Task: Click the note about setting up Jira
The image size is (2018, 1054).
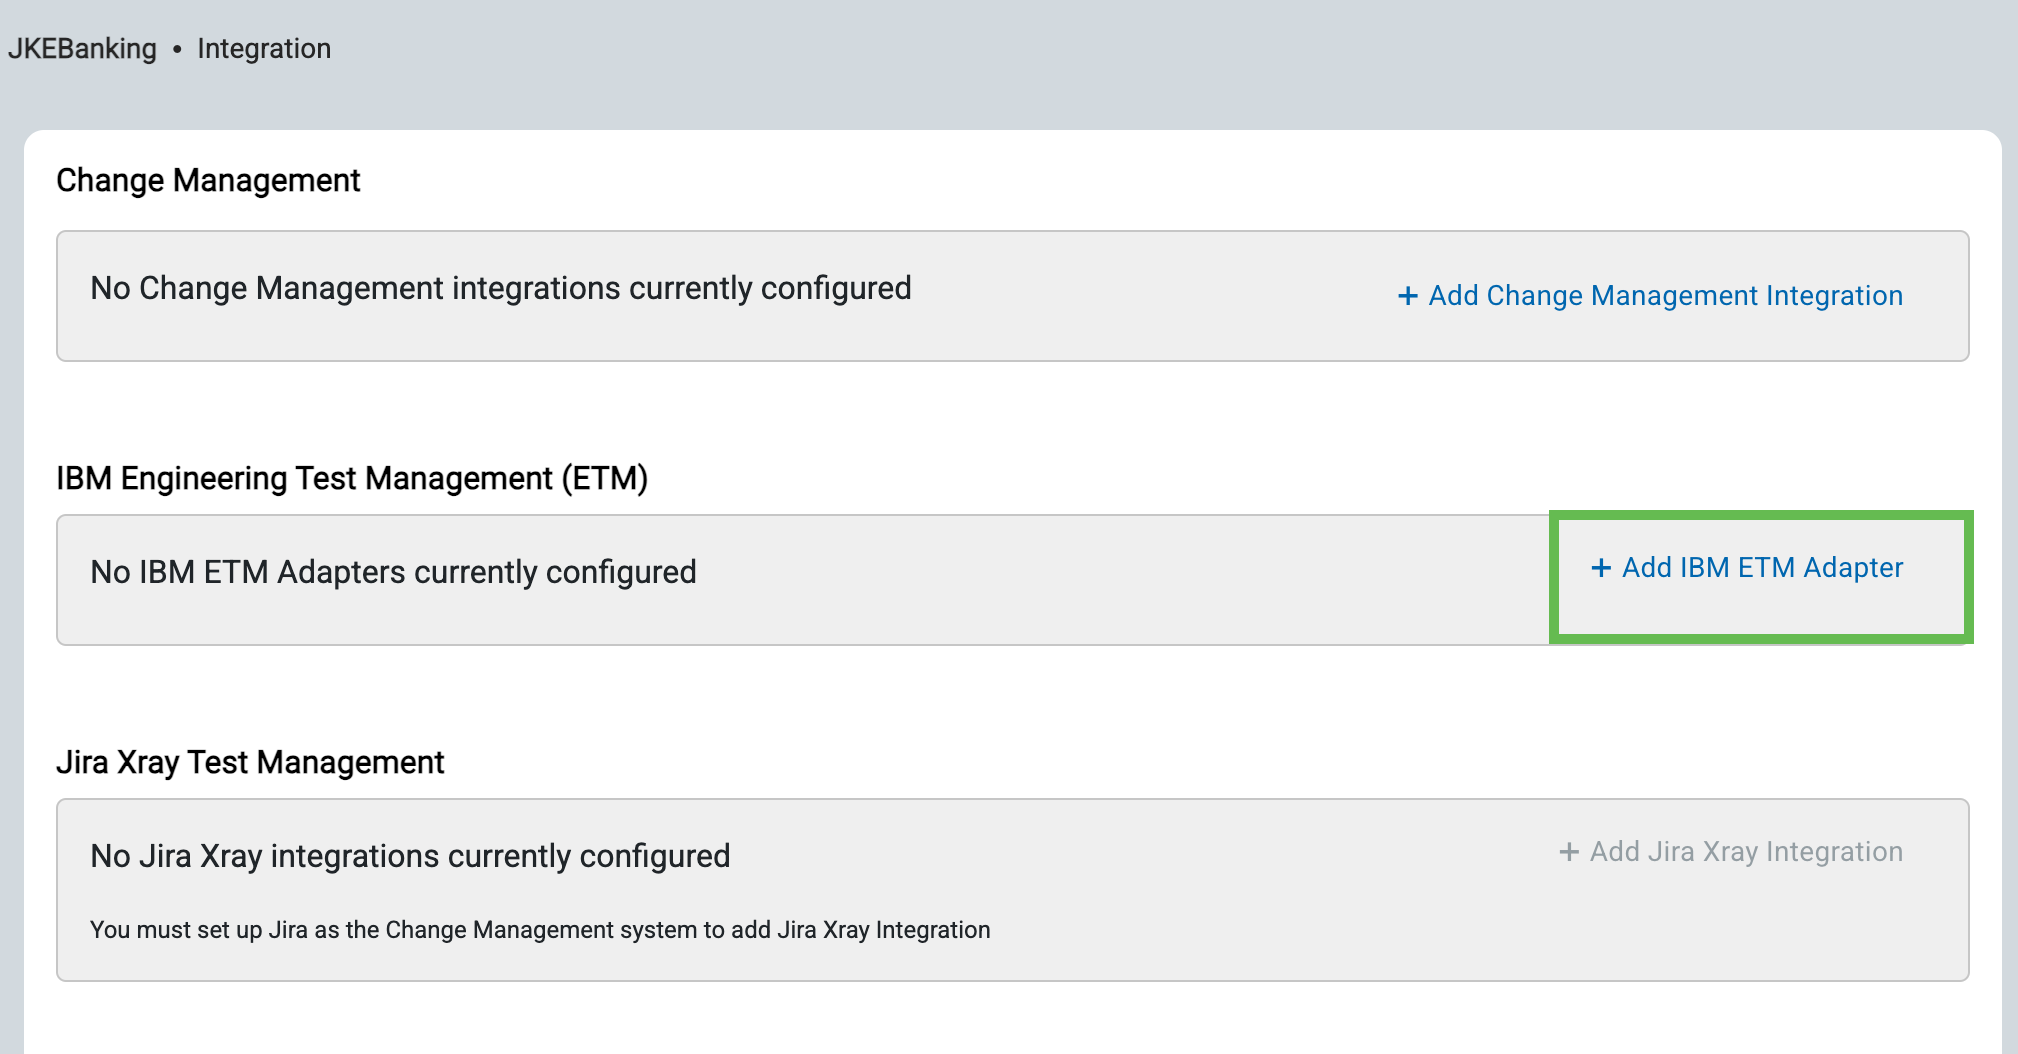Action: tap(540, 930)
